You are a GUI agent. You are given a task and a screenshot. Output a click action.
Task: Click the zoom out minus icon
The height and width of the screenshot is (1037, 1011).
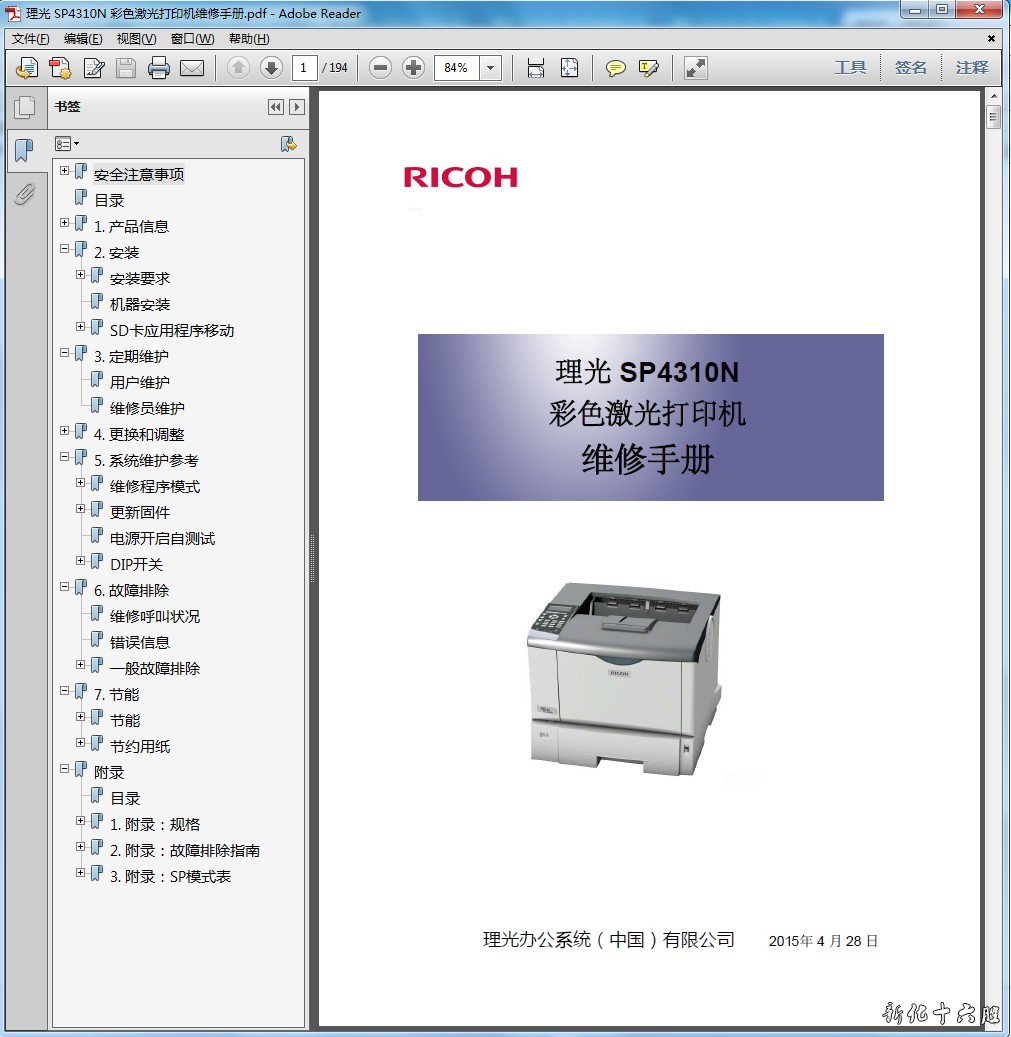380,68
